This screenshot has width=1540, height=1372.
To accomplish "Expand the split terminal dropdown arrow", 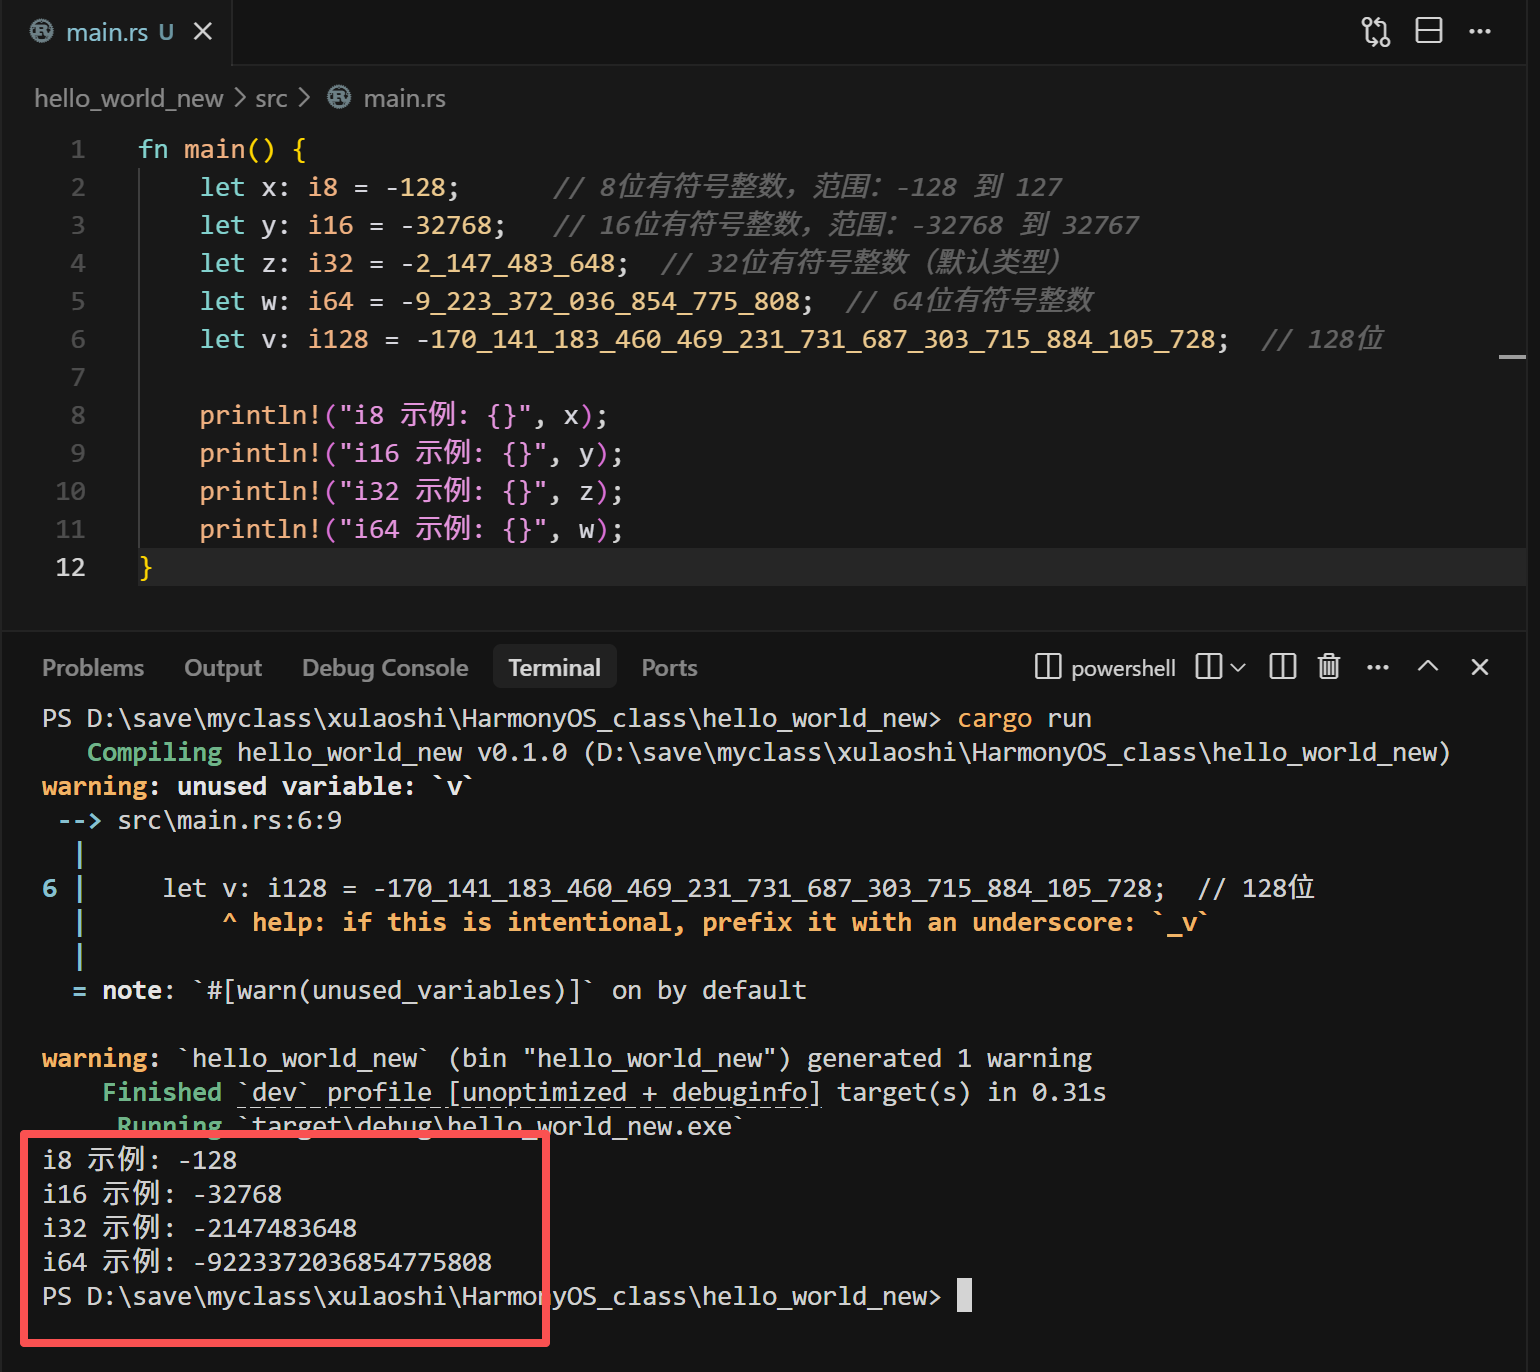I will coord(1238,667).
